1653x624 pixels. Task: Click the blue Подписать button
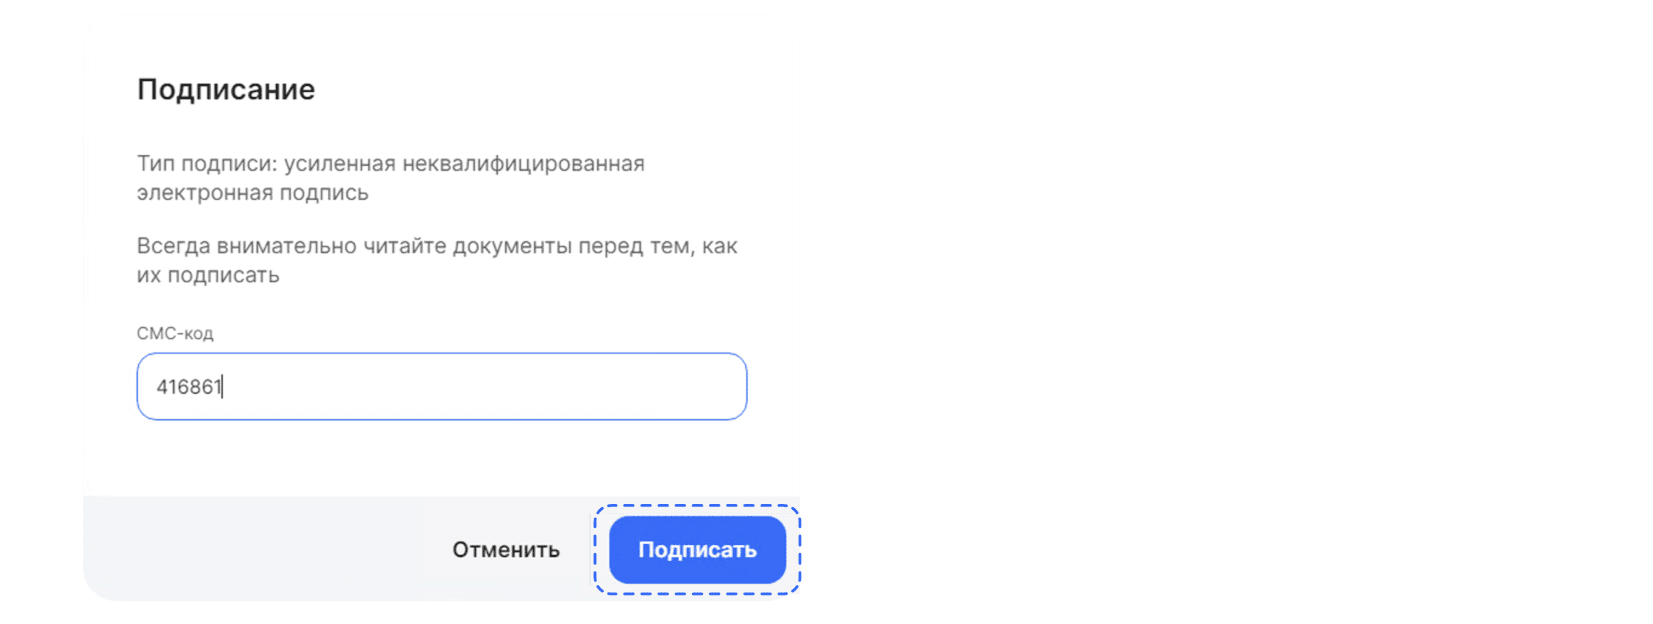tap(697, 550)
